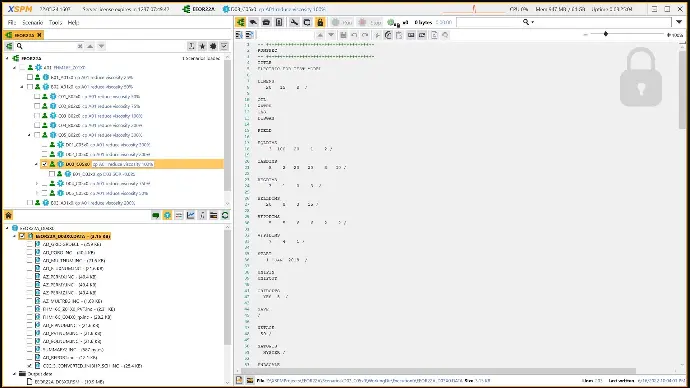Adjust the editor zoom slider handle

[606, 34]
